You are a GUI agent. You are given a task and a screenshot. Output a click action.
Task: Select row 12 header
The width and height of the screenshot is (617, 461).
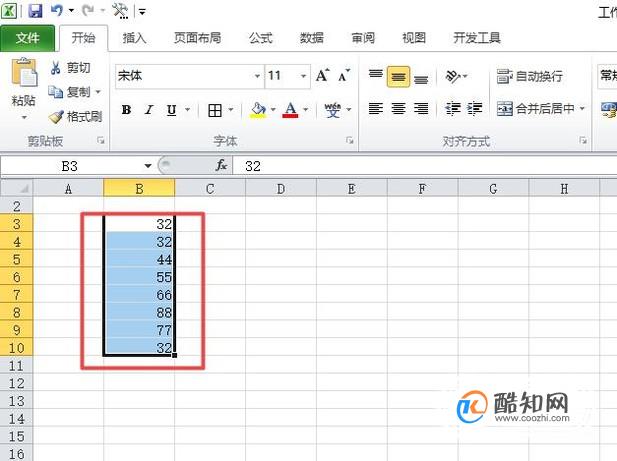(17, 383)
